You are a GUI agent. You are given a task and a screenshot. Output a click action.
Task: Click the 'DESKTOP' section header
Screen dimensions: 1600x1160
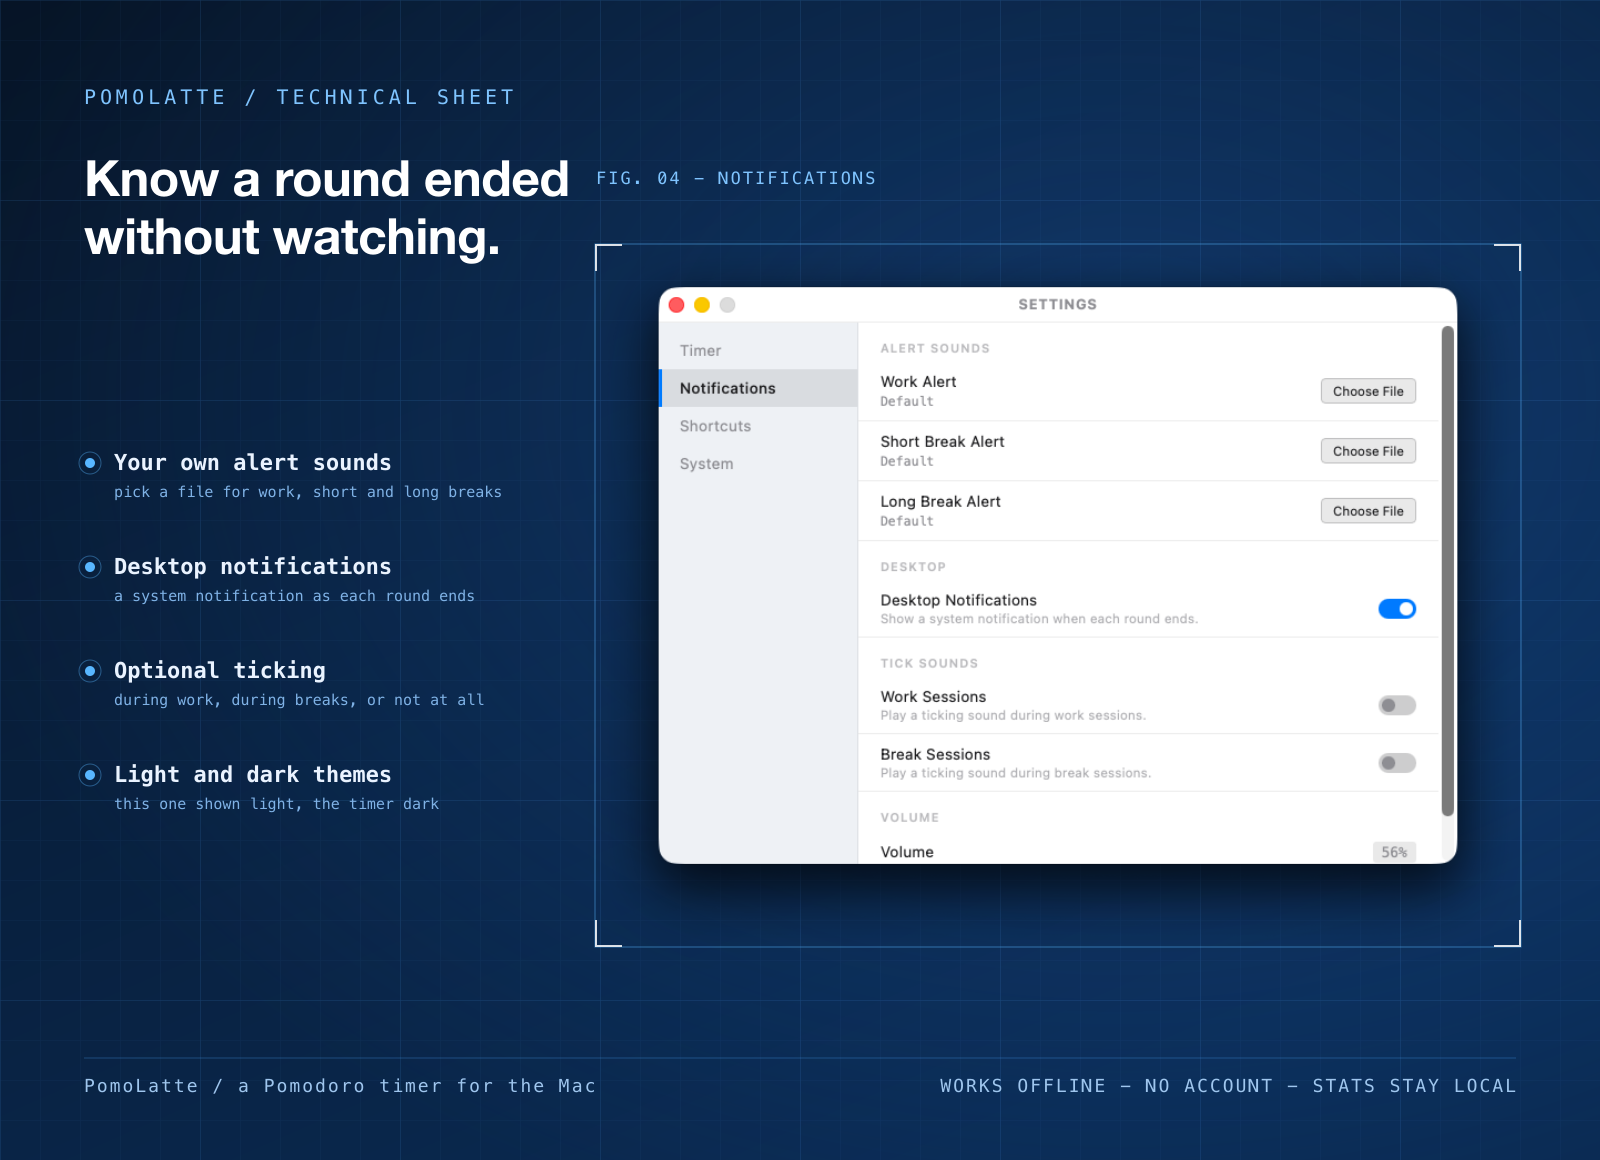[x=913, y=567]
